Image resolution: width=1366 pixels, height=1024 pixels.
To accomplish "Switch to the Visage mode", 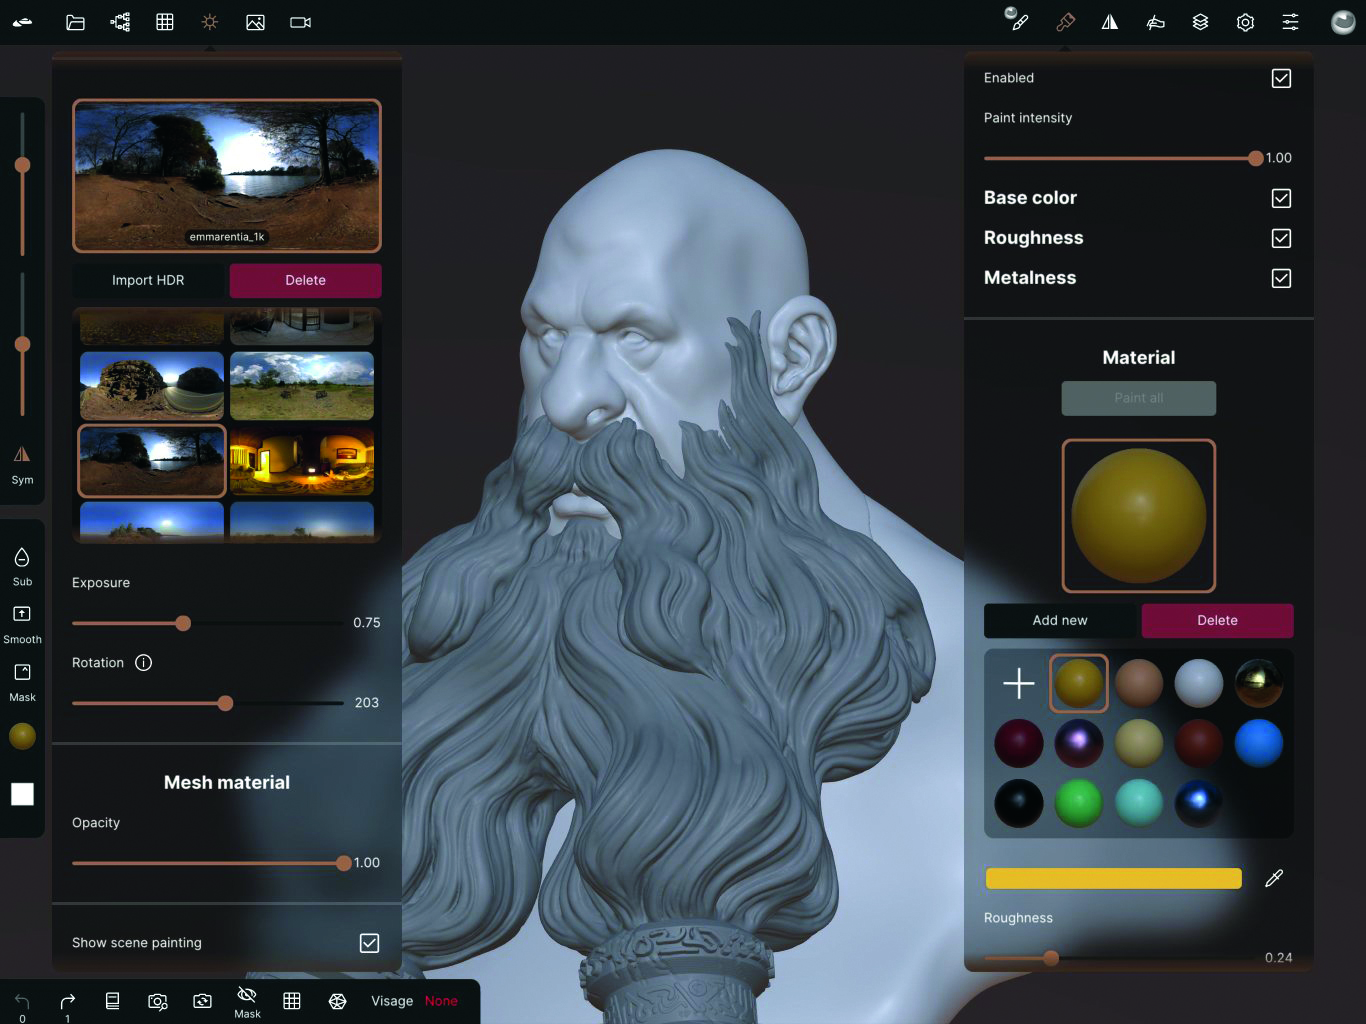I will 391,1000.
